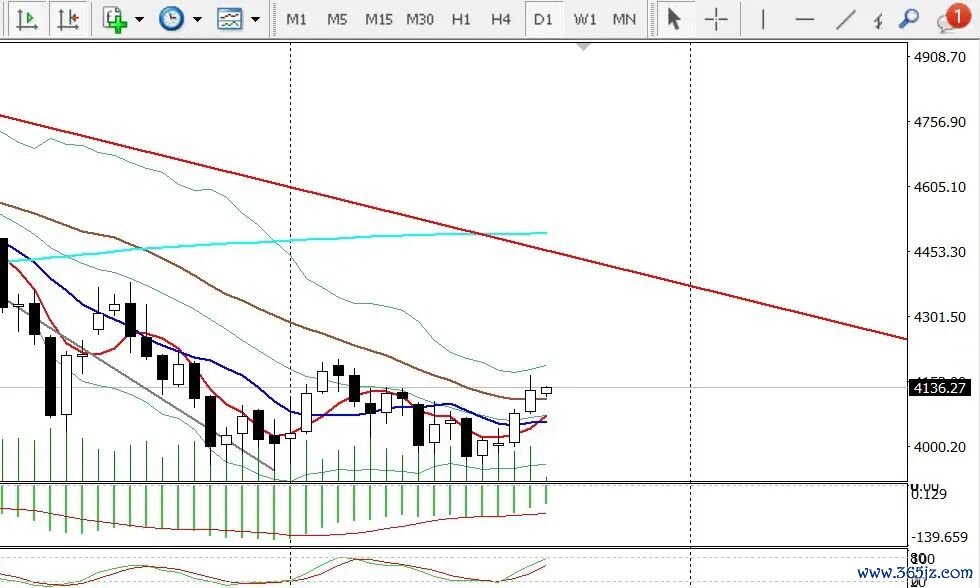Switch to the H4 timeframe

click(x=501, y=19)
